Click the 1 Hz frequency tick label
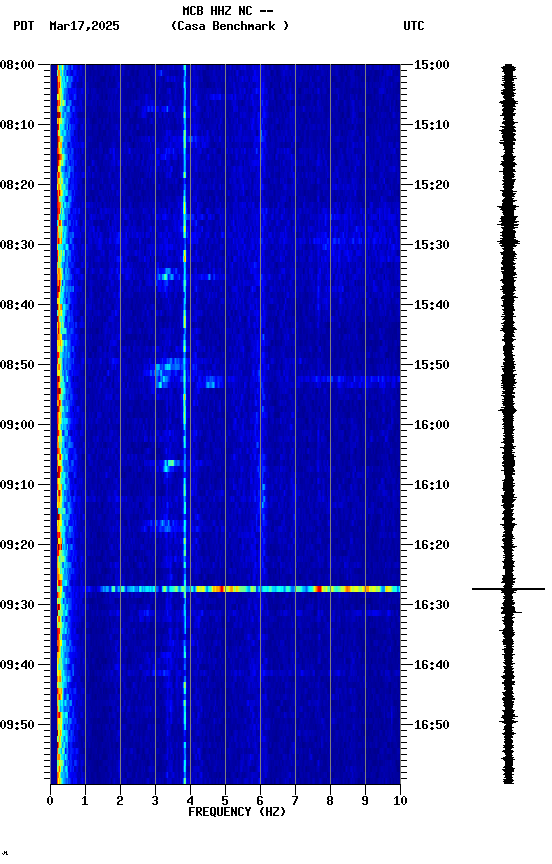Screen dimensions: 552x864 85,801
